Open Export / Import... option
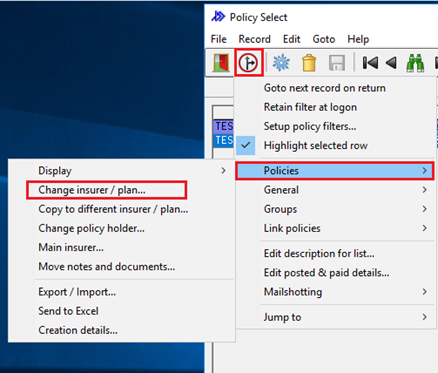The height and width of the screenshot is (373, 438). 122,292
